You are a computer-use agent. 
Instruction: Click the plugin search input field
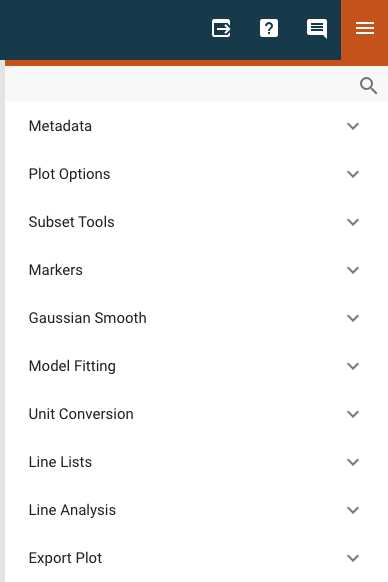click(x=182, y=86)
